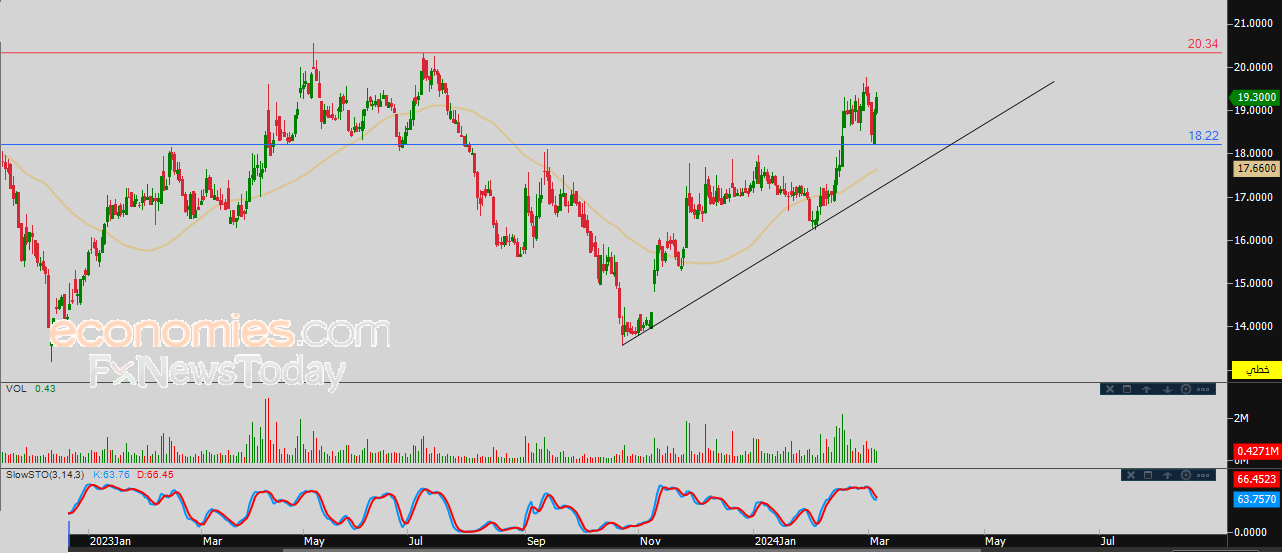
Task: Click the 2M volume axis label
Action: (1242, 417)
